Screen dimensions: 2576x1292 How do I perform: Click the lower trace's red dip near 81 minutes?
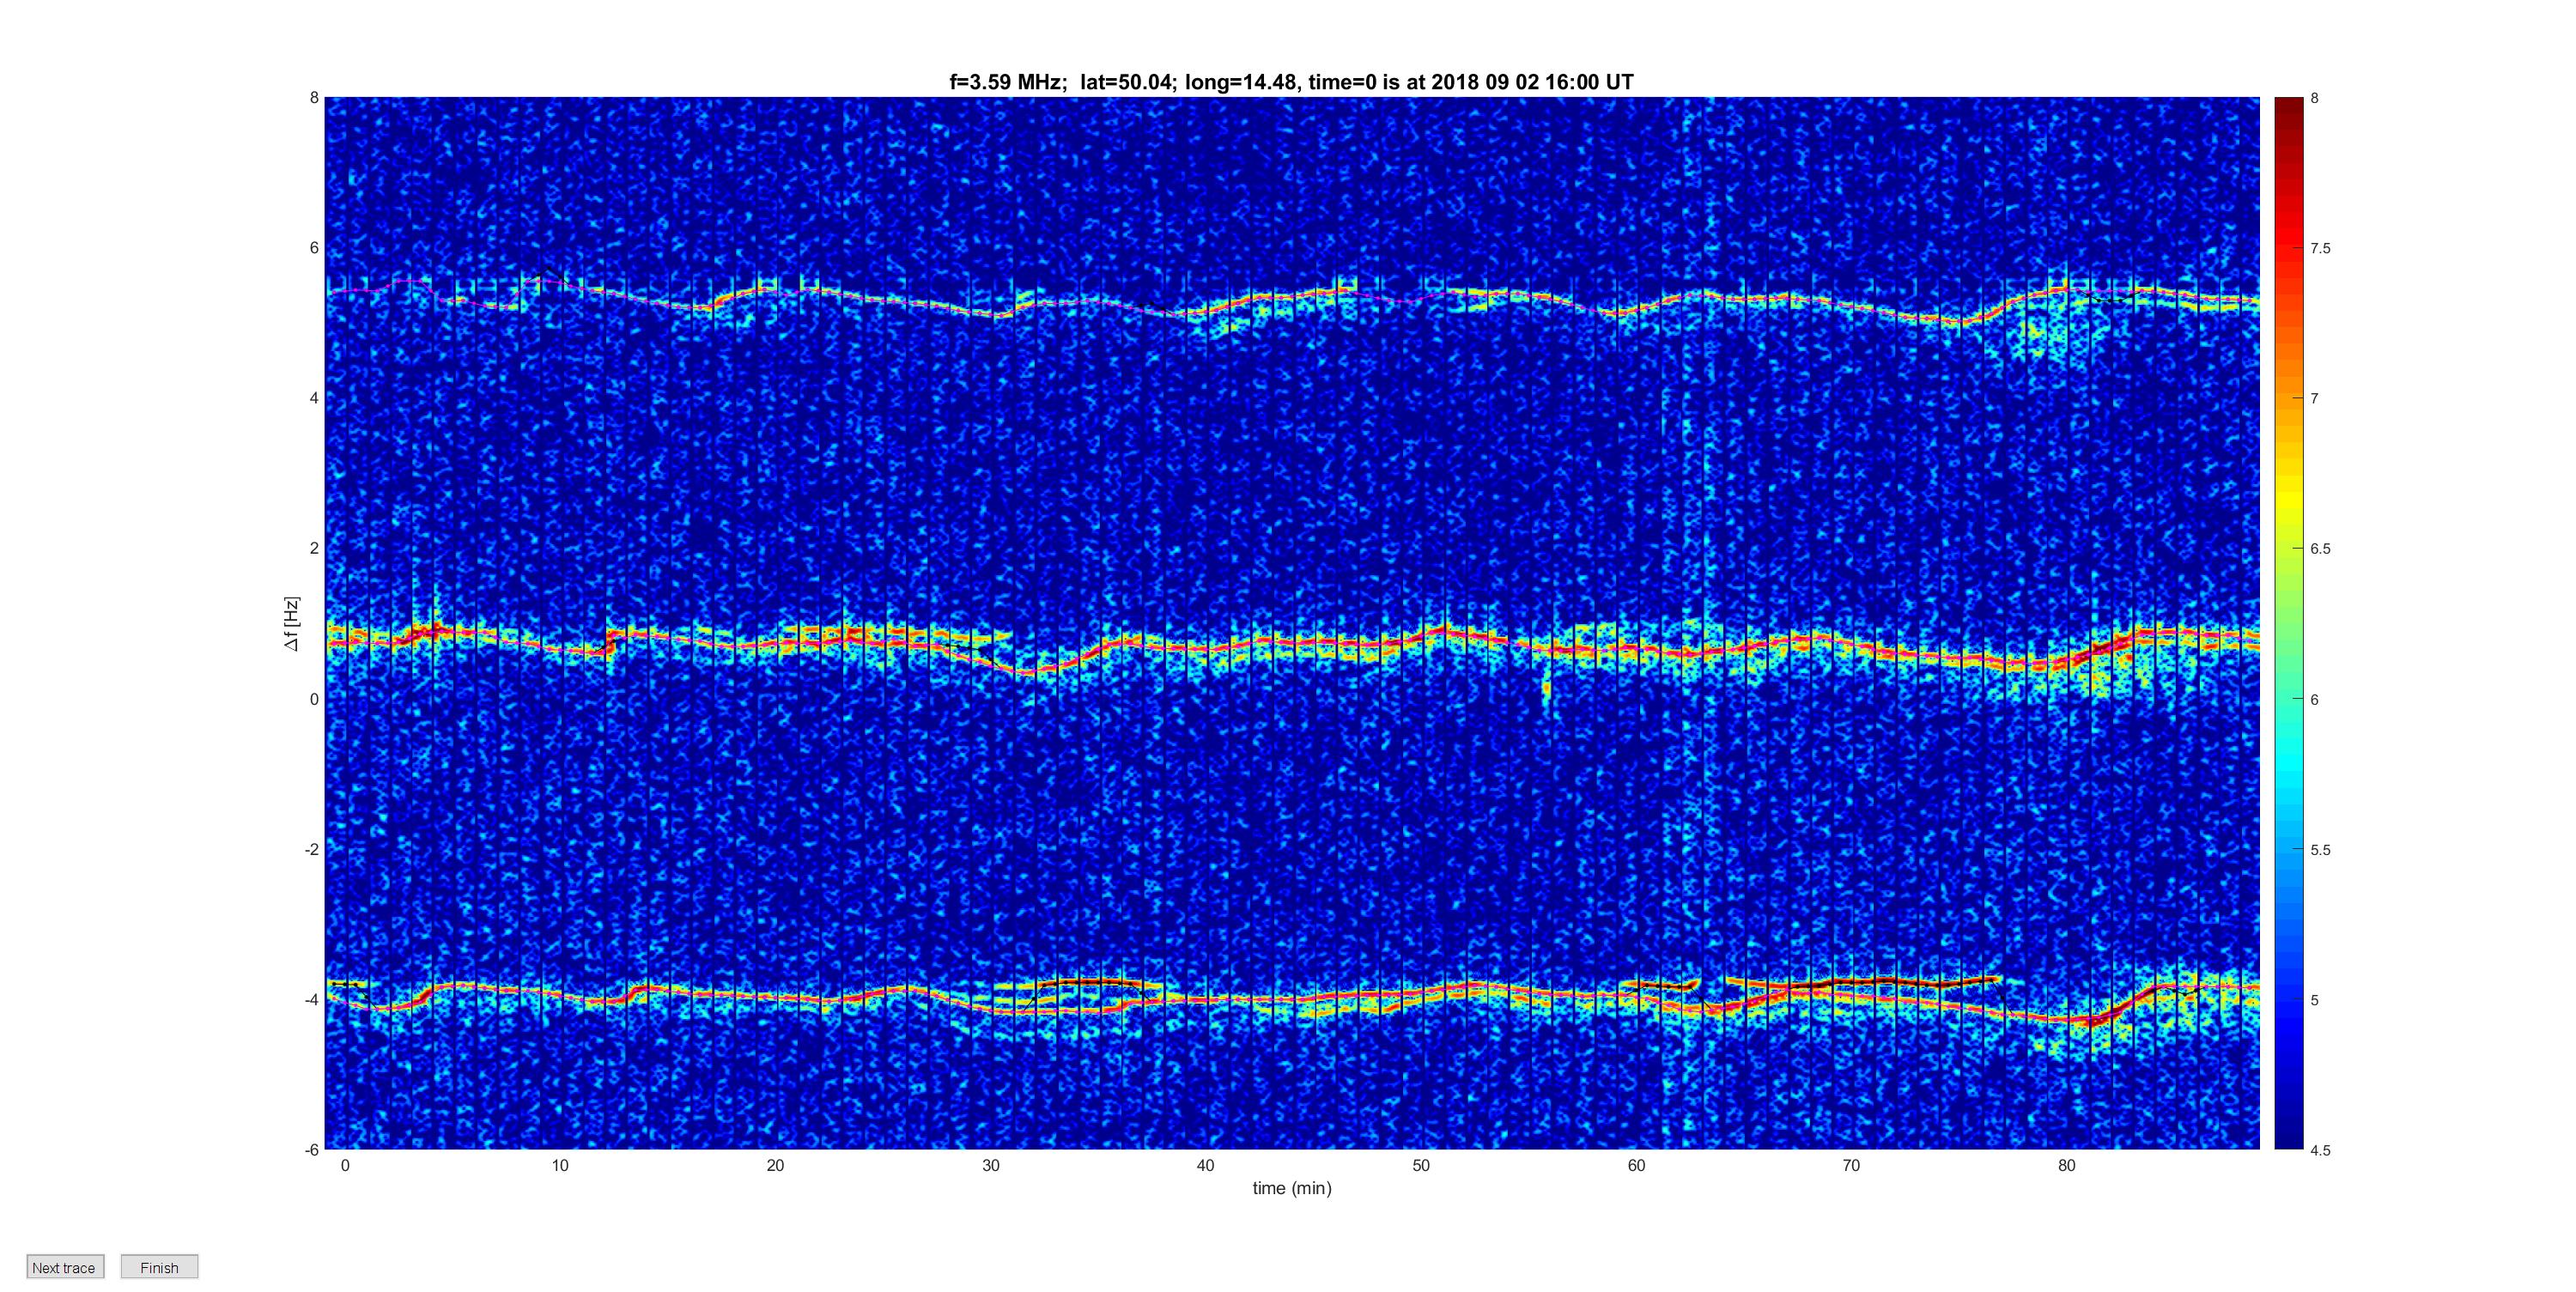click(2090, 1020)
